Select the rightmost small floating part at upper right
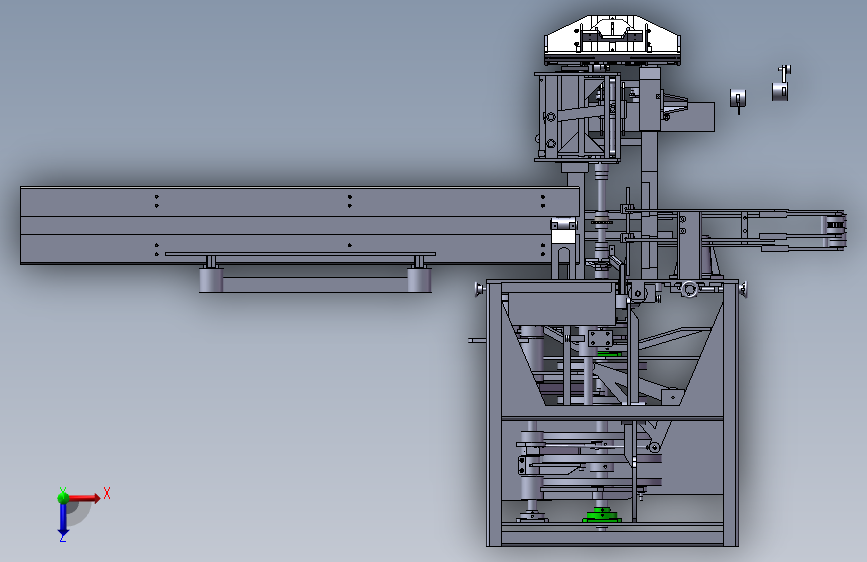 point(781,84)
